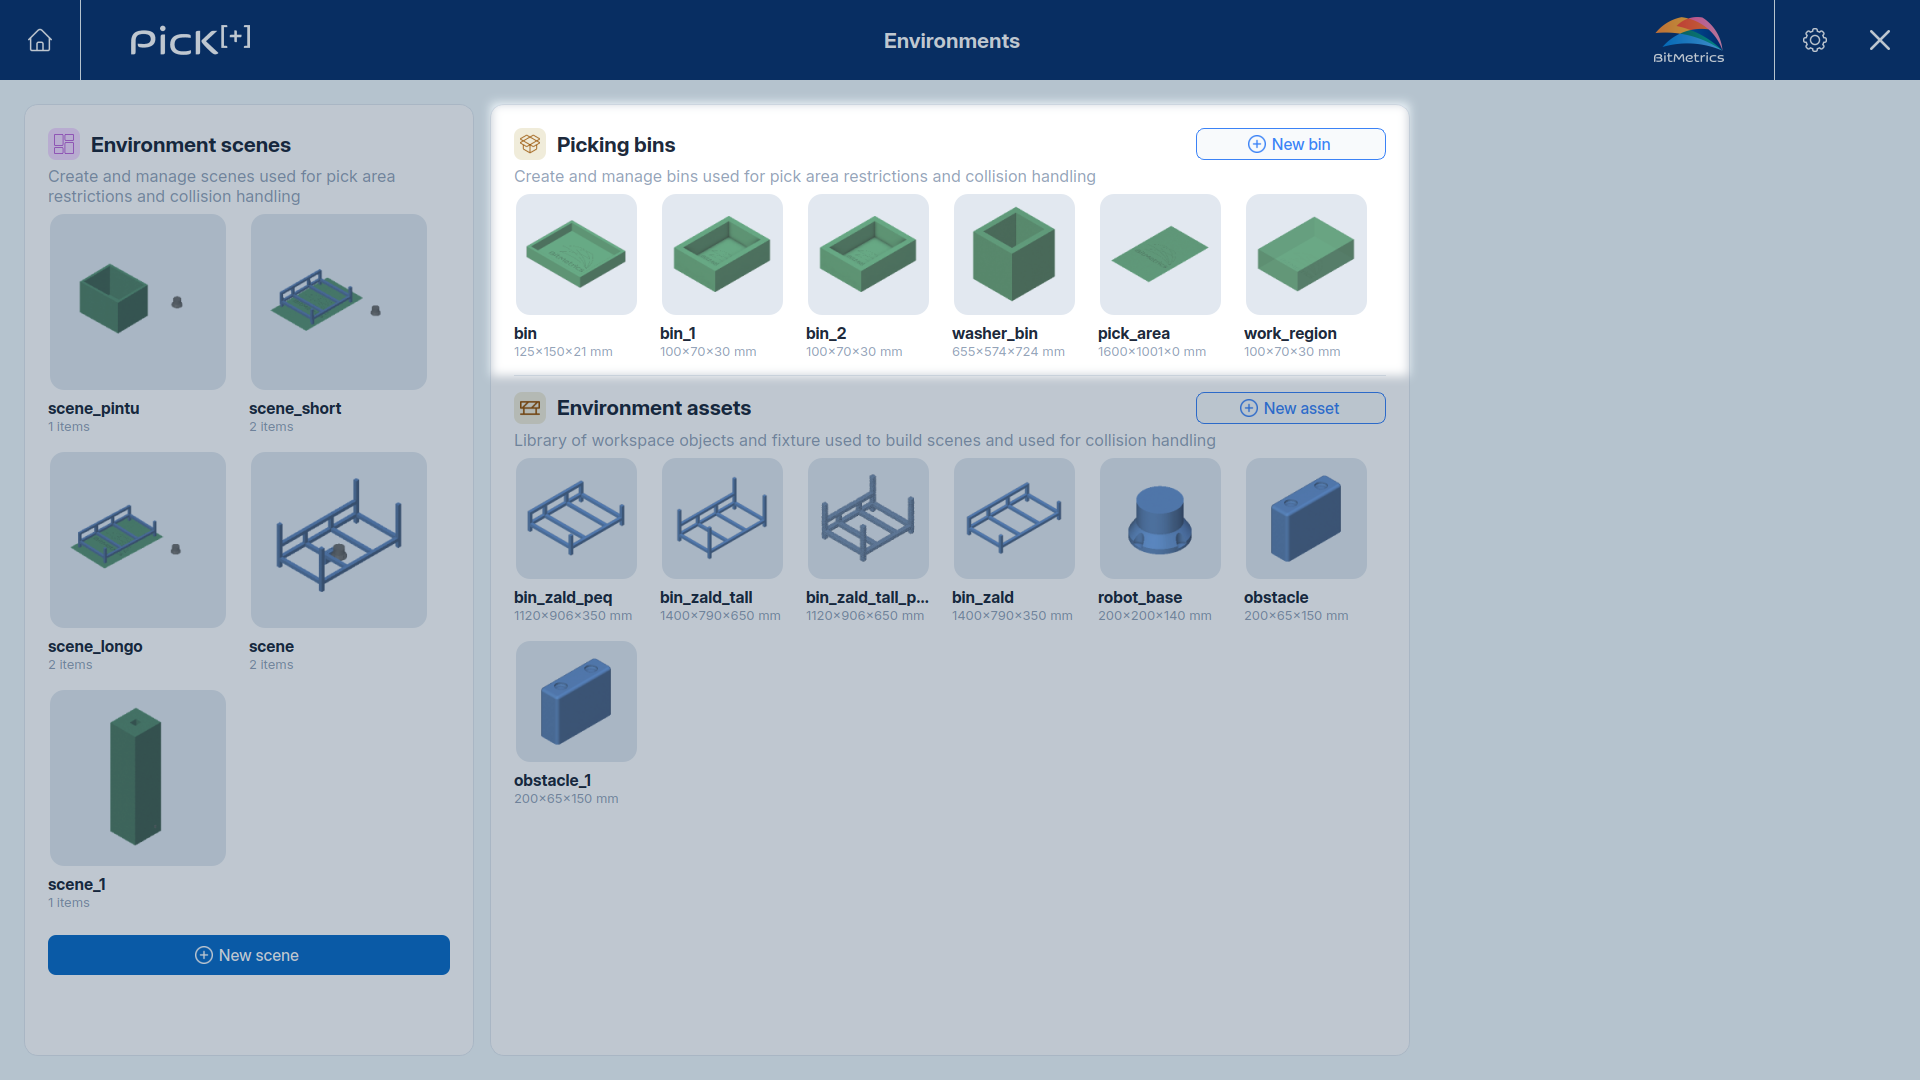
Task: Create a new bin
Action: tap(1291, 144)
